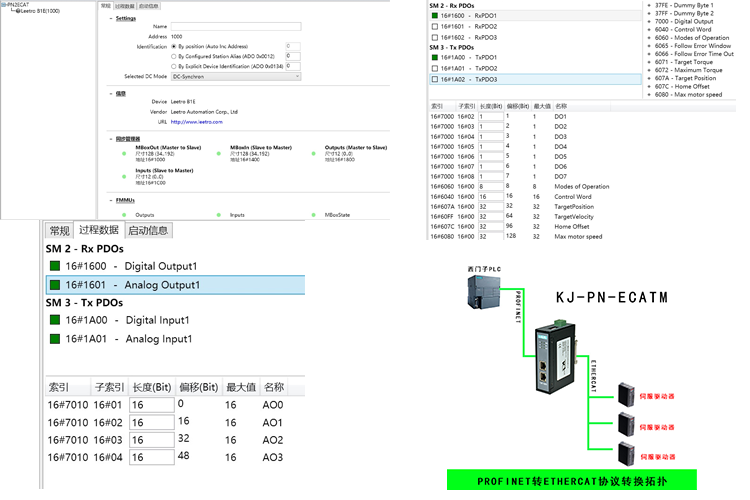The width and height of the screenshot is (750, 500).
Task: Switch to the large 常规 tab above SM 2 - Rx PDOs
Action: coord(59,231)
